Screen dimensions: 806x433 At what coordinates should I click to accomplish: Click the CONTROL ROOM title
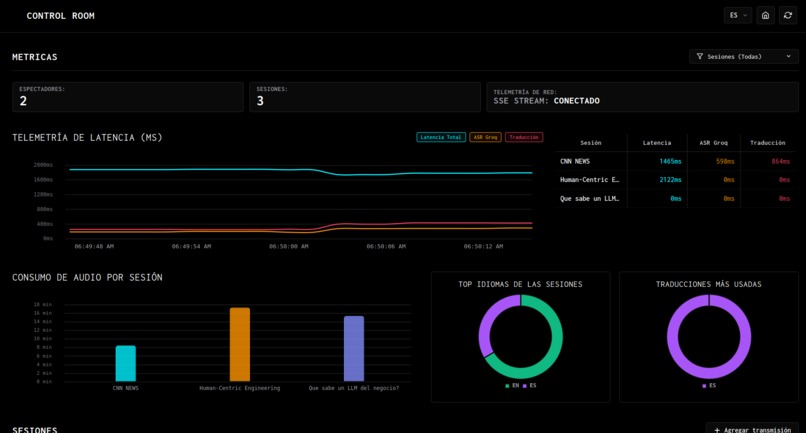pyautogui.click(x=61, y=16)
